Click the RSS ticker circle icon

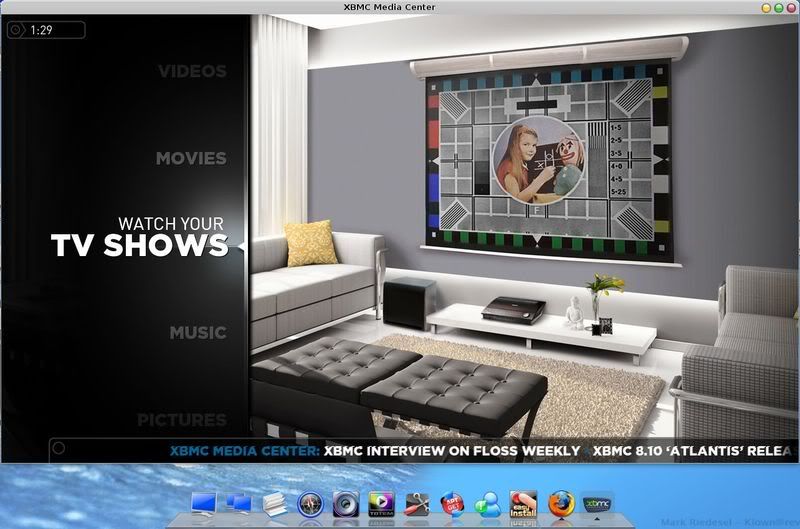click(59, 448)
